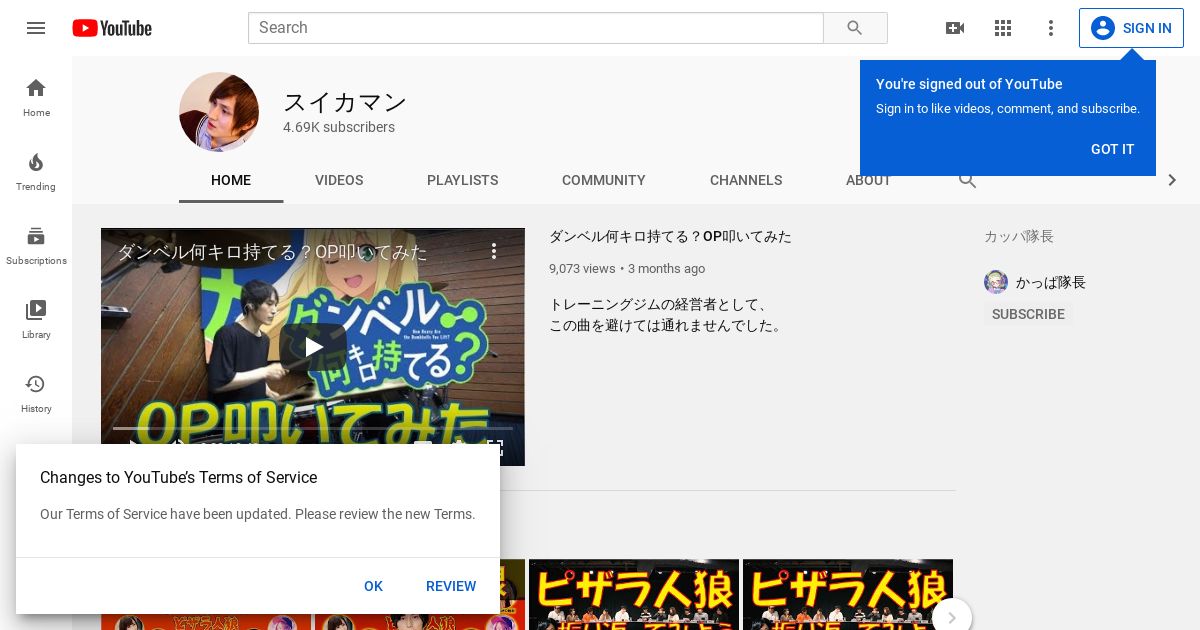Image resolution: width=1200 pixels, height=630 pixels.
Task: Seek on the video progress bar
Action: point(313,428)
